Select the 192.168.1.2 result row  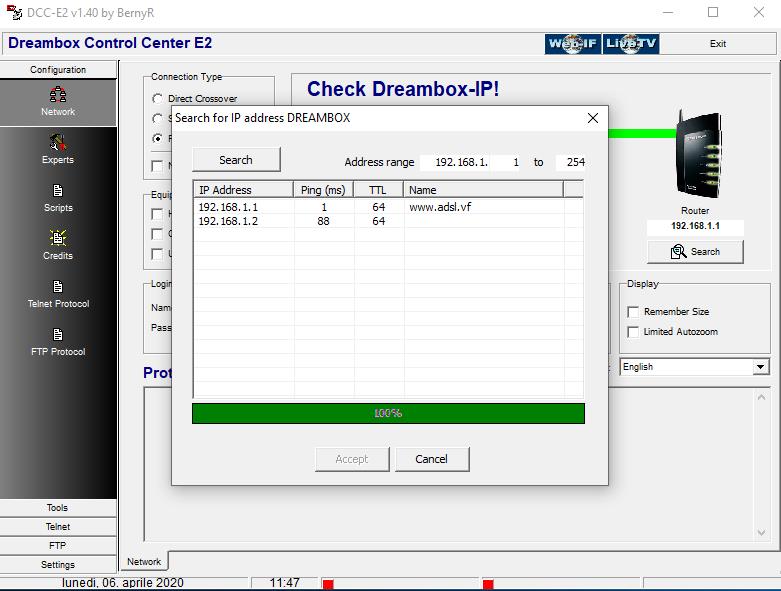(388, 221)
